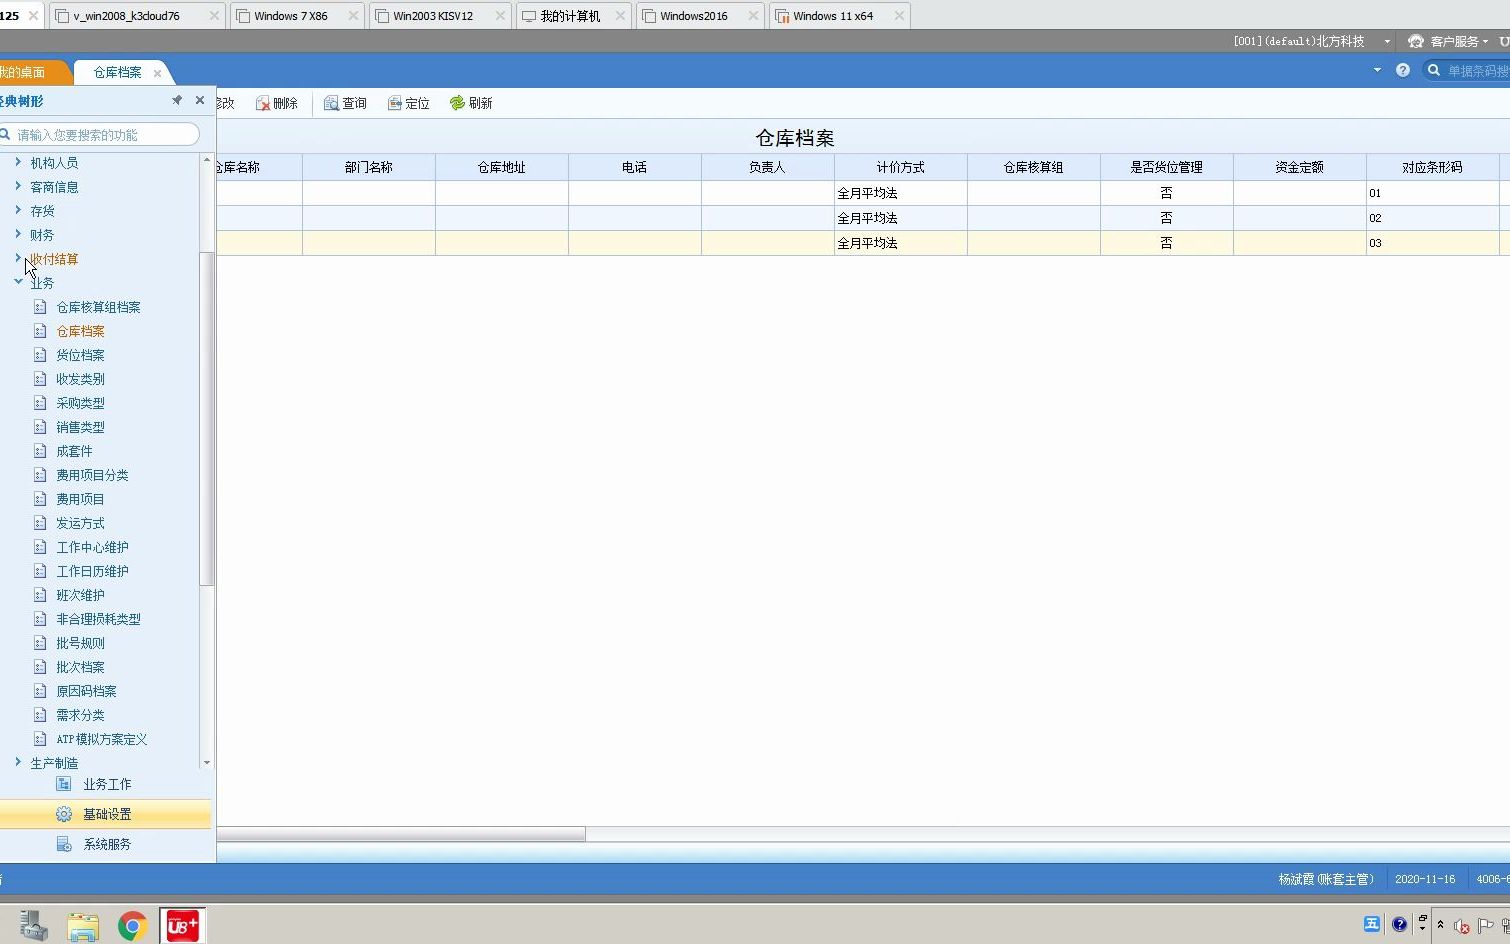Click document icon beside 费用项目分类
The height and width of the screenshot is (944, 1510).
point(40,475)
